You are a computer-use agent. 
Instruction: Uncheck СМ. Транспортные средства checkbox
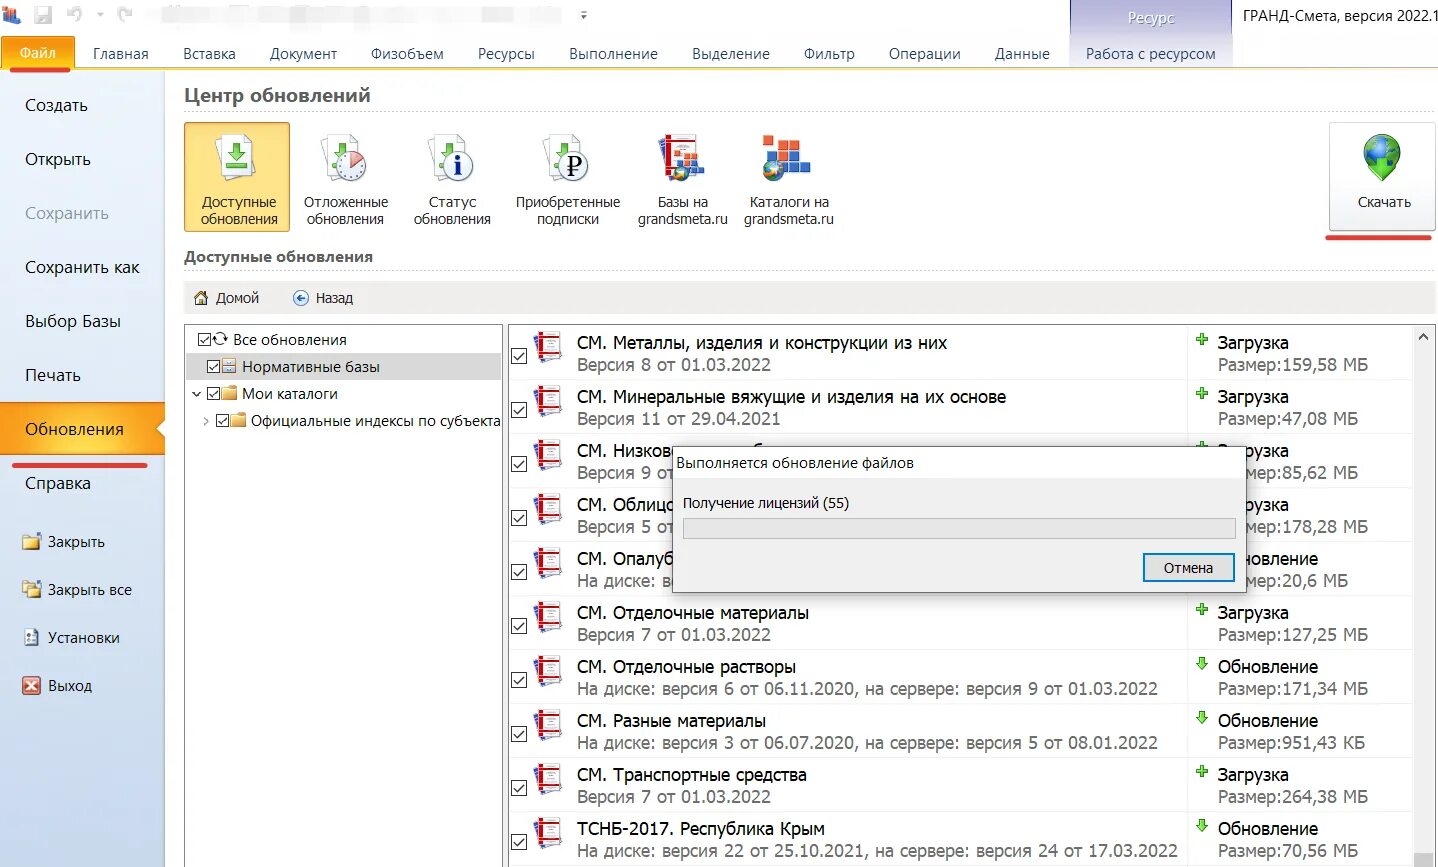pos(519,788)
